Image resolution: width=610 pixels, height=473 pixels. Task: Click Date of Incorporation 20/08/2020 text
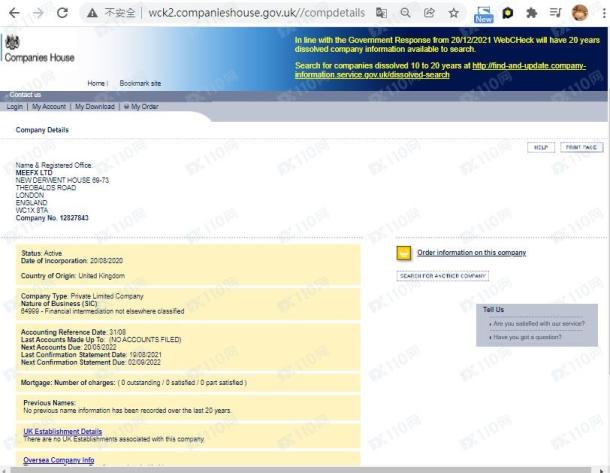(x=72, y=261)
